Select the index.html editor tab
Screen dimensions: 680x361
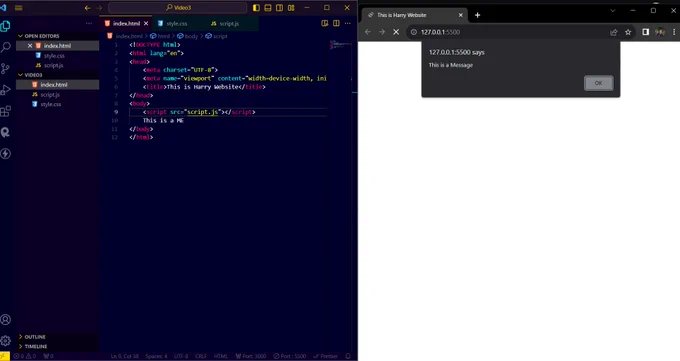point(126,23)
